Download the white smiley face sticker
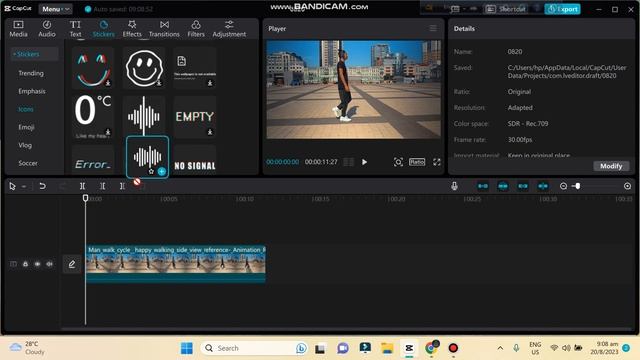The height and width of the screenshot is (360, 640). (159, 83)
